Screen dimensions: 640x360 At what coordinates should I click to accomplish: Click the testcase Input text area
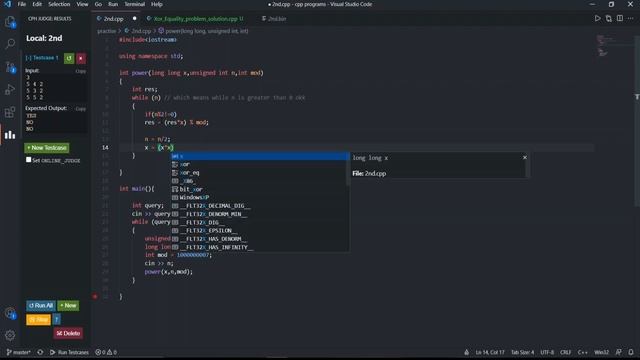pyautogui.click(x=56, y=87)
